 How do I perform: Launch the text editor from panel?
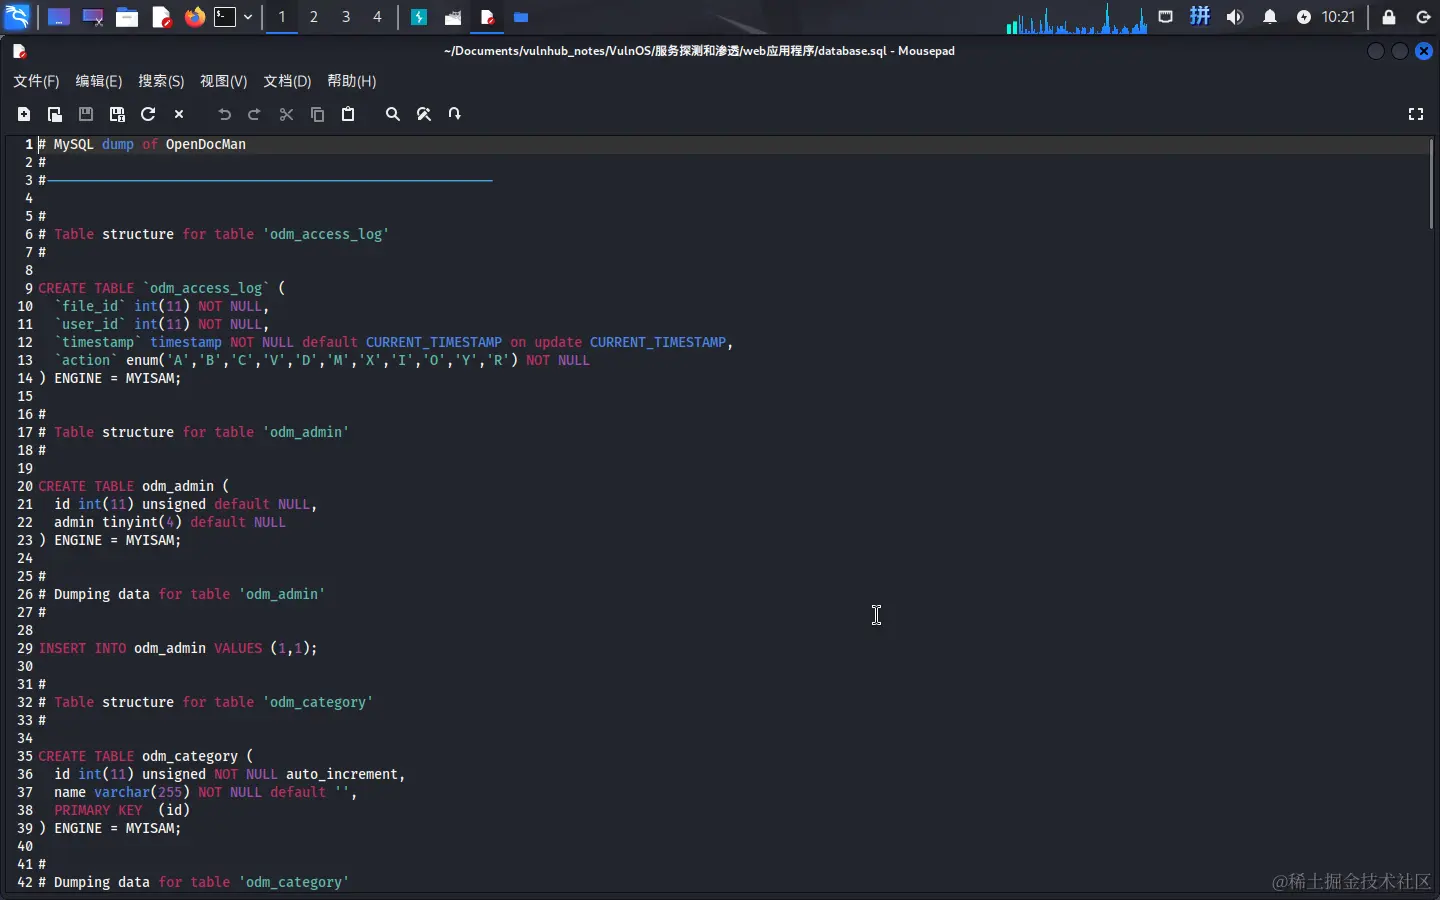pyautogui.click(x=161, y=17)
